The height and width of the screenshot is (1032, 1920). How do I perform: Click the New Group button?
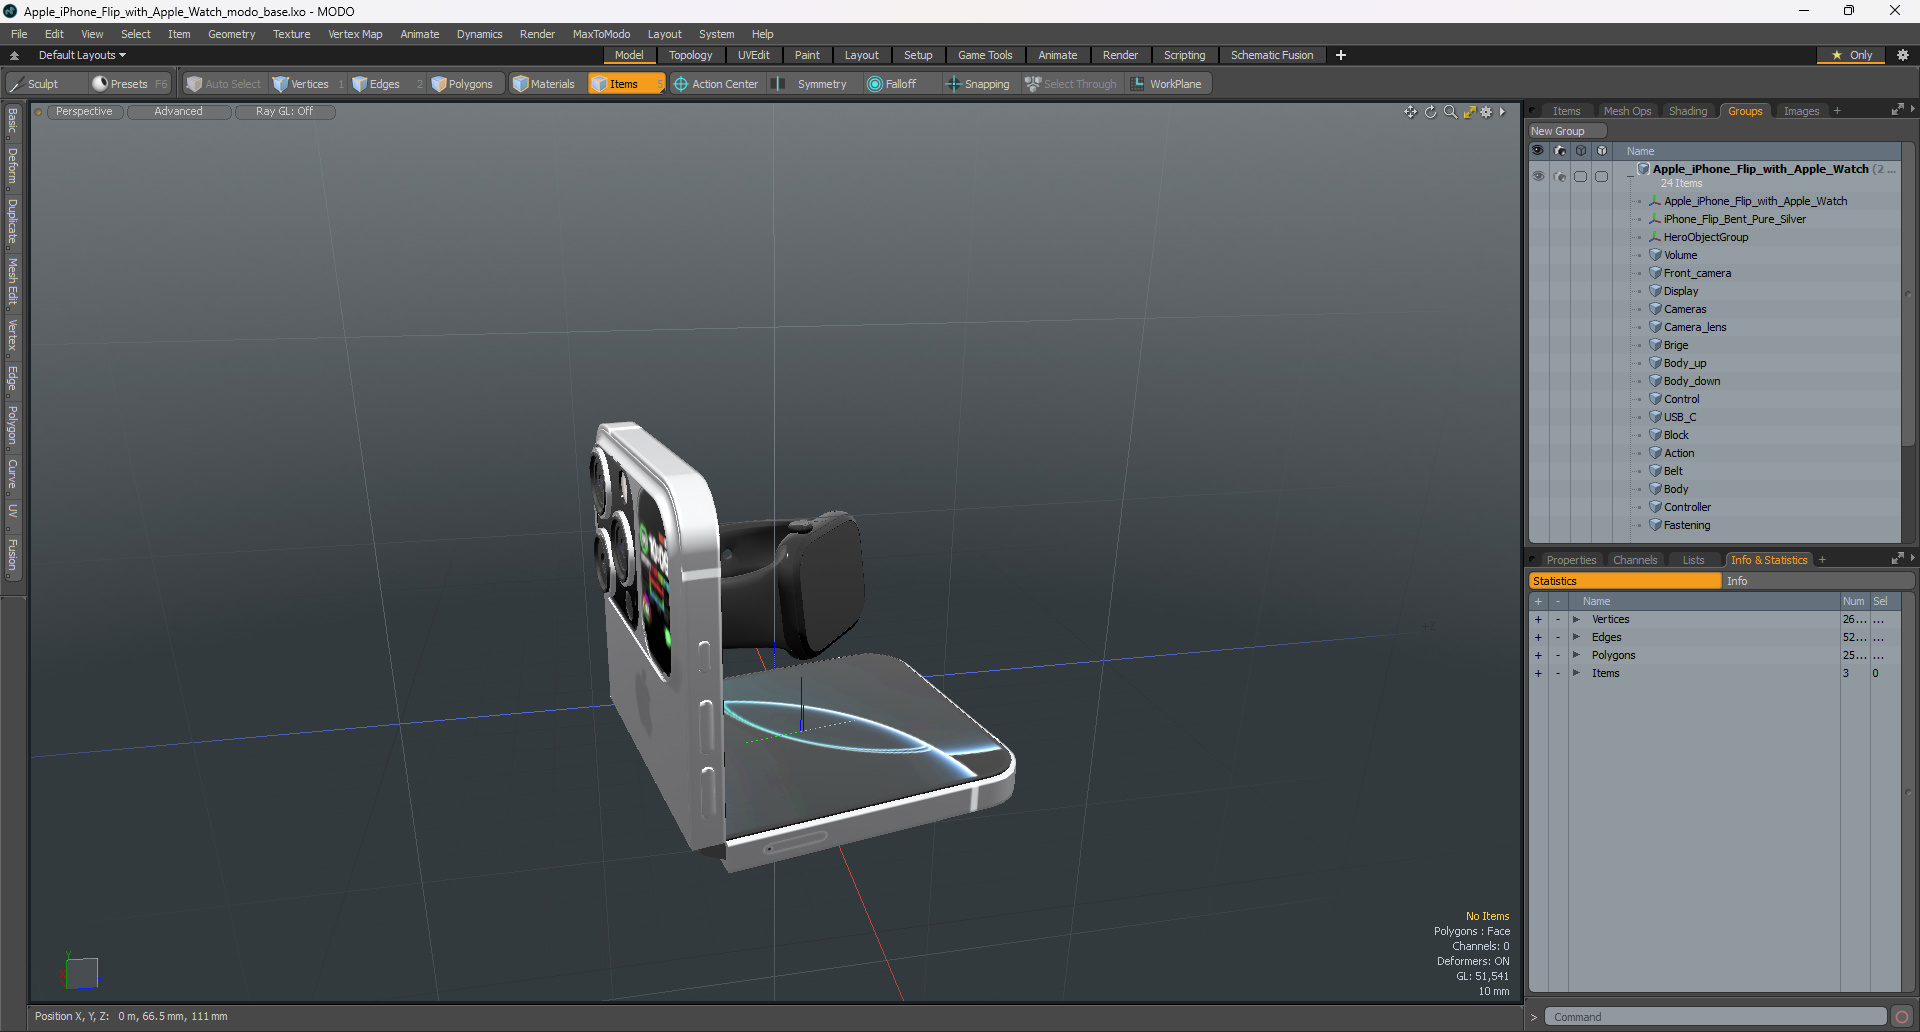[x=1566, y=131]
